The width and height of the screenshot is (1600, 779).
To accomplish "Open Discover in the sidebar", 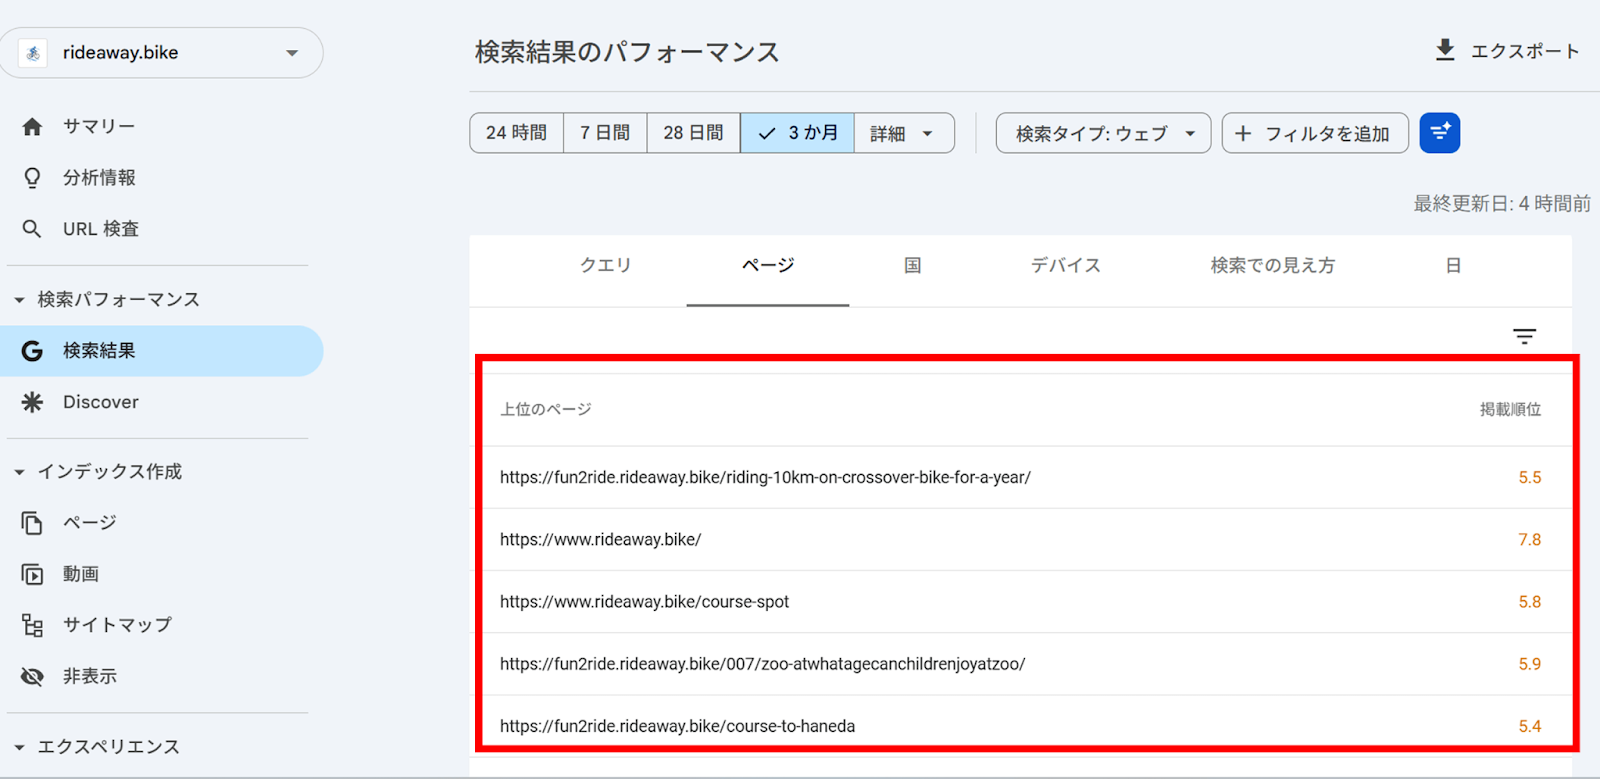I will (101, 402).
